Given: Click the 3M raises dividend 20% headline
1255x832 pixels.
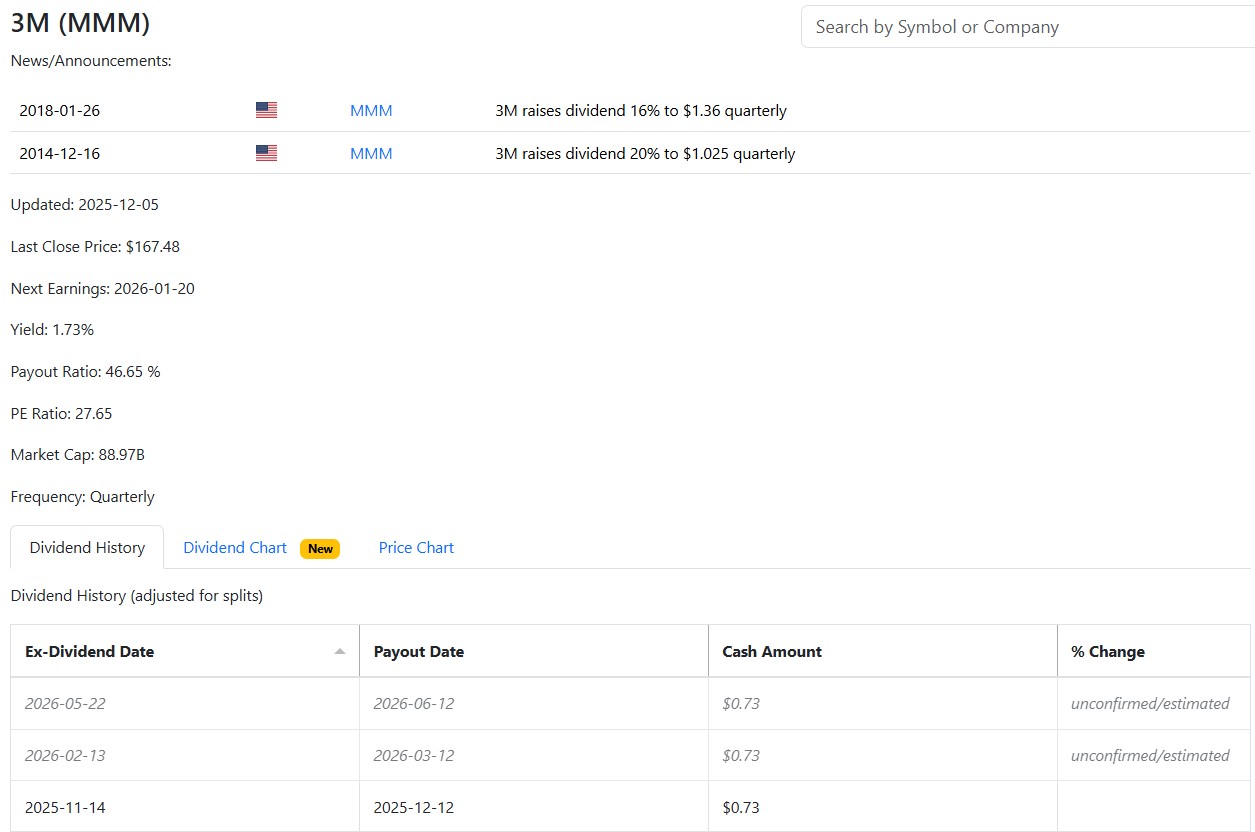Looking at the screenshot, I should tap(645, 154).
